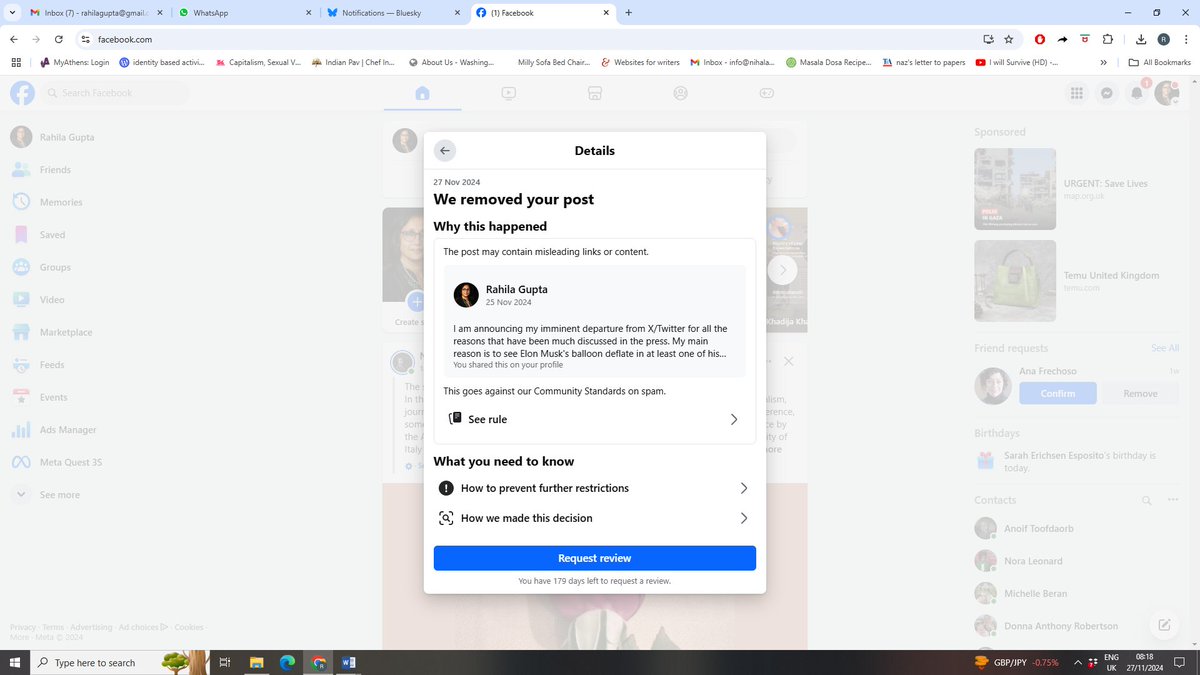Open Messenger from the top bar
The width and height of the screenshot is (1200, 675).
coord(1106,93)
